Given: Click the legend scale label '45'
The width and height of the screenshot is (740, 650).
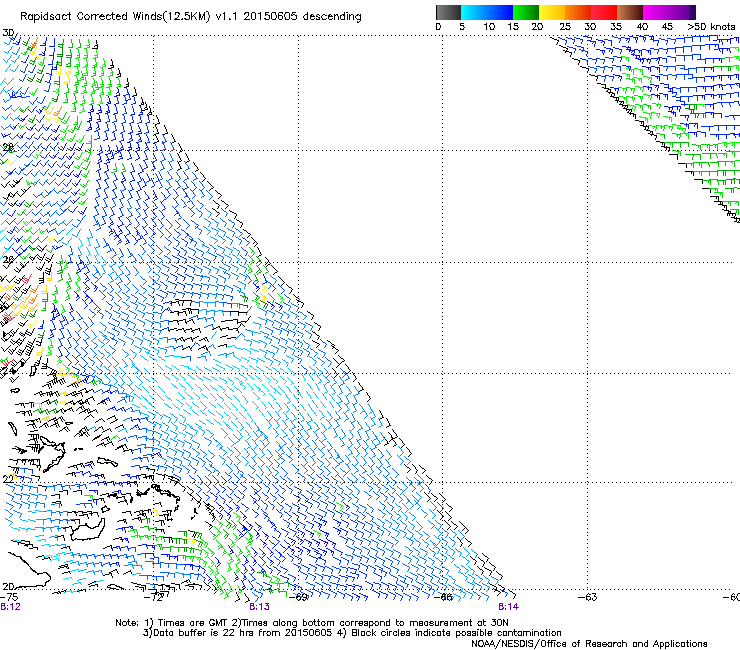Looking at the screenshot, I should click(667, 27).
